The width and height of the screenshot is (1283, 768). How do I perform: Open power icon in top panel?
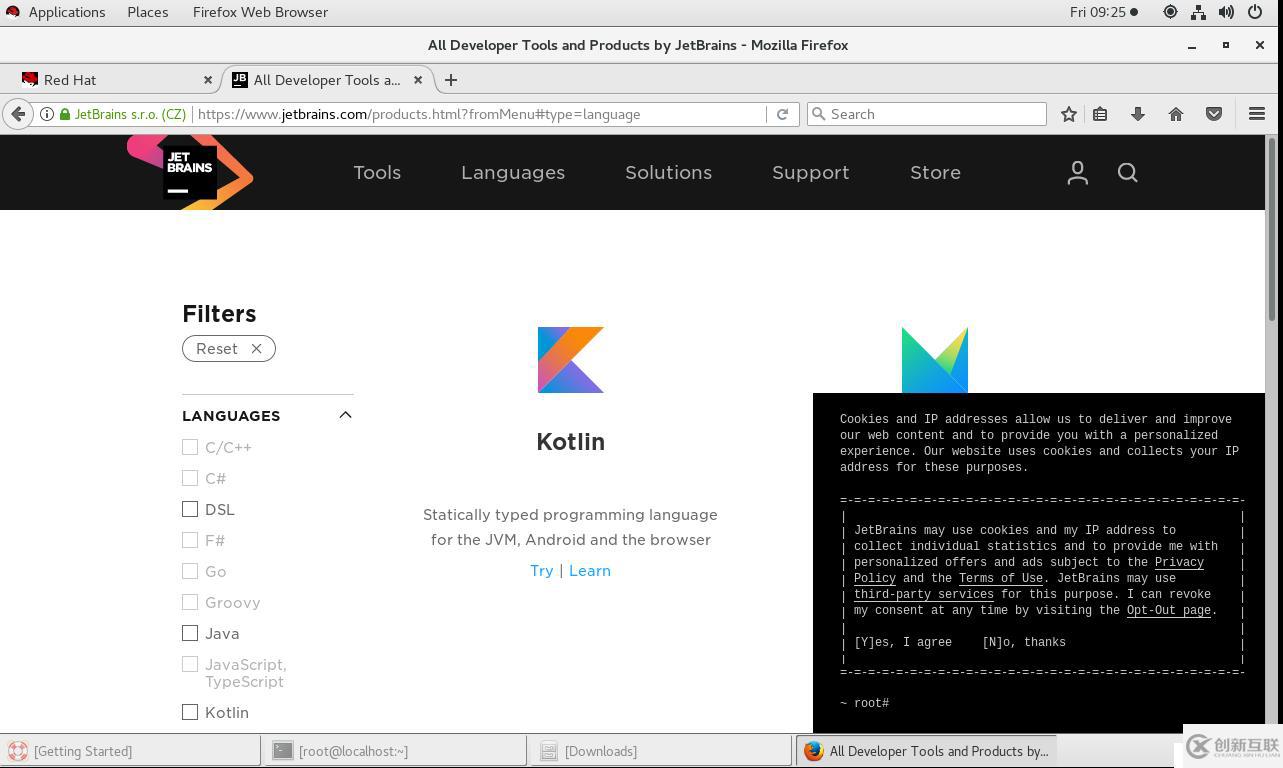pyautogui.click(x=1255, y=12)
